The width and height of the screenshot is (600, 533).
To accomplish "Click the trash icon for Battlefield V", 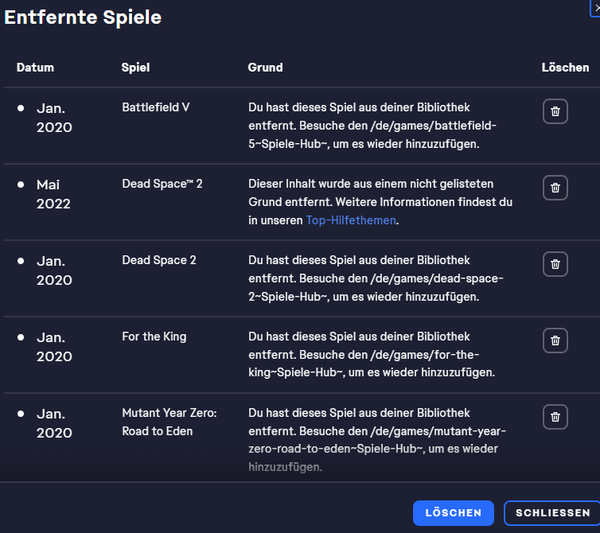I will 555,111.
